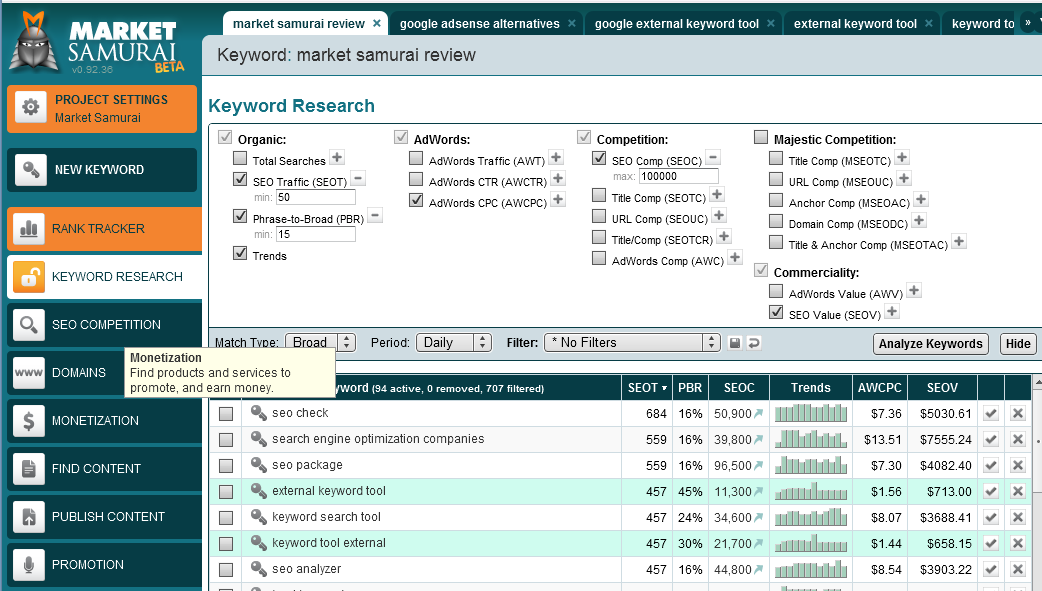This screenshot has width=1042, height=591.
Task: Click the reset filter arrow icon
Action: 754,343
